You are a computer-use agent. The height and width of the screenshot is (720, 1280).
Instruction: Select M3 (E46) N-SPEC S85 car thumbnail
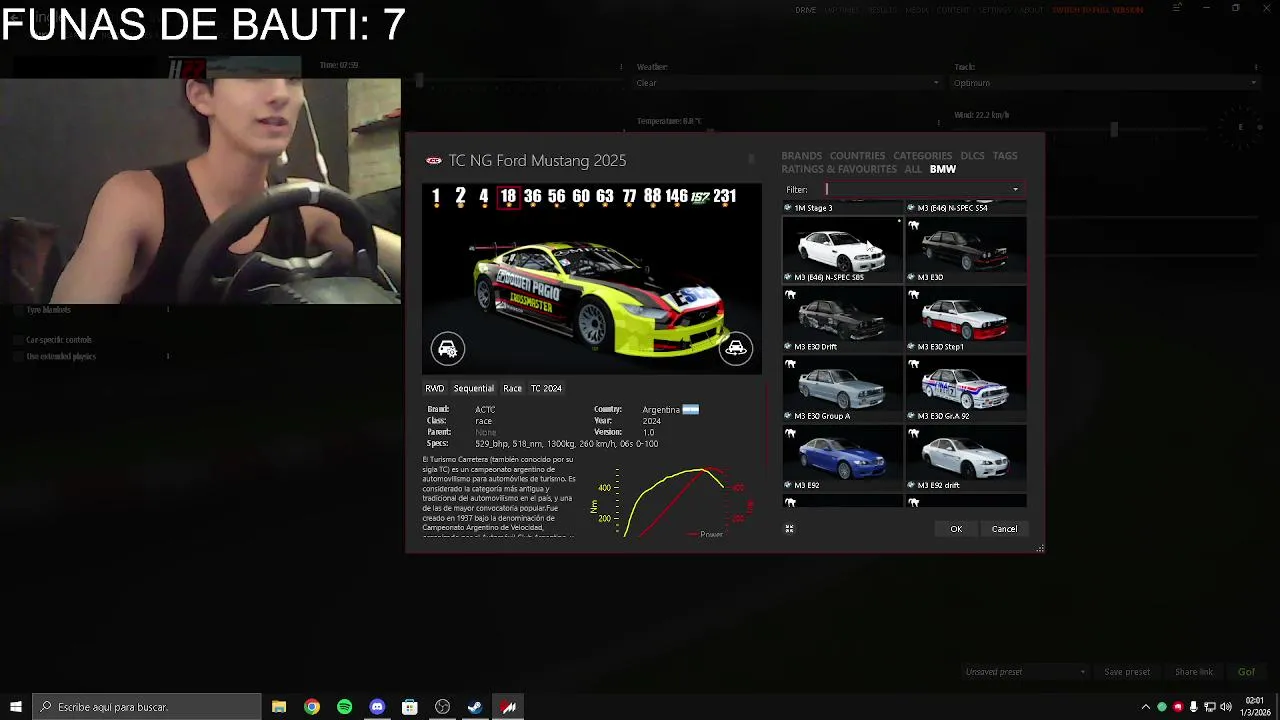[842, 251]
